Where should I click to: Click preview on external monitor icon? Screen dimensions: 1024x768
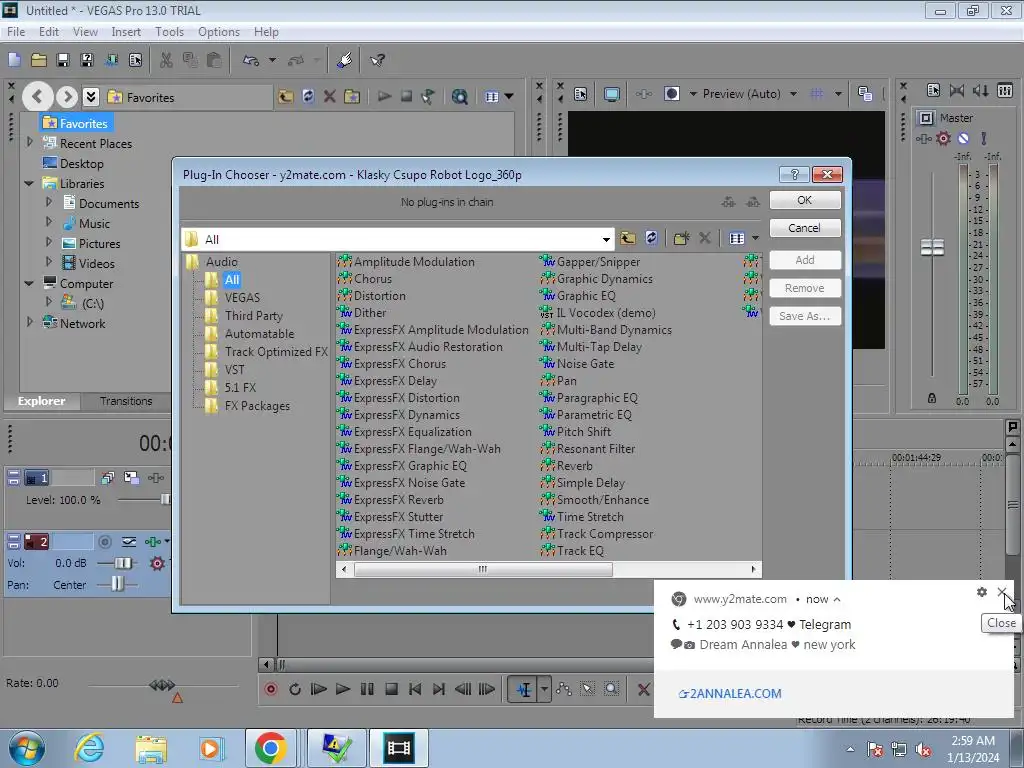coord(612,94)
